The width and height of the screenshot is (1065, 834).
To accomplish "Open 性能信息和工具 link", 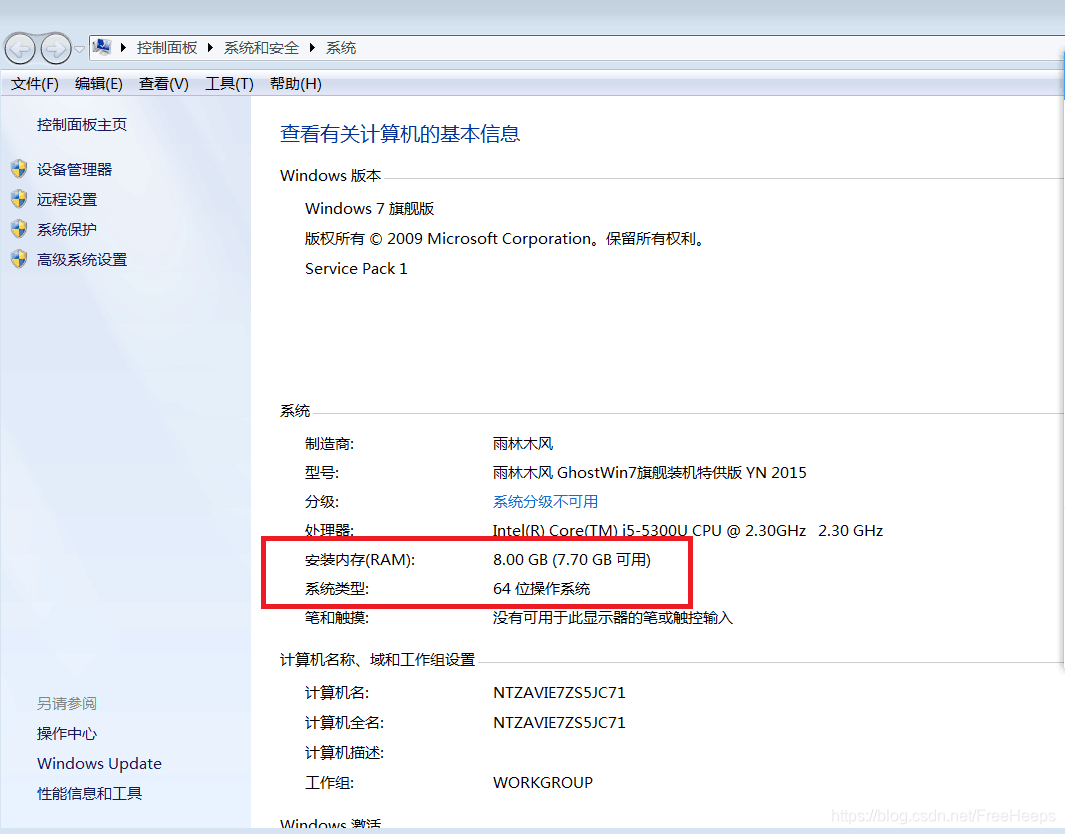I will click(89, 793).
